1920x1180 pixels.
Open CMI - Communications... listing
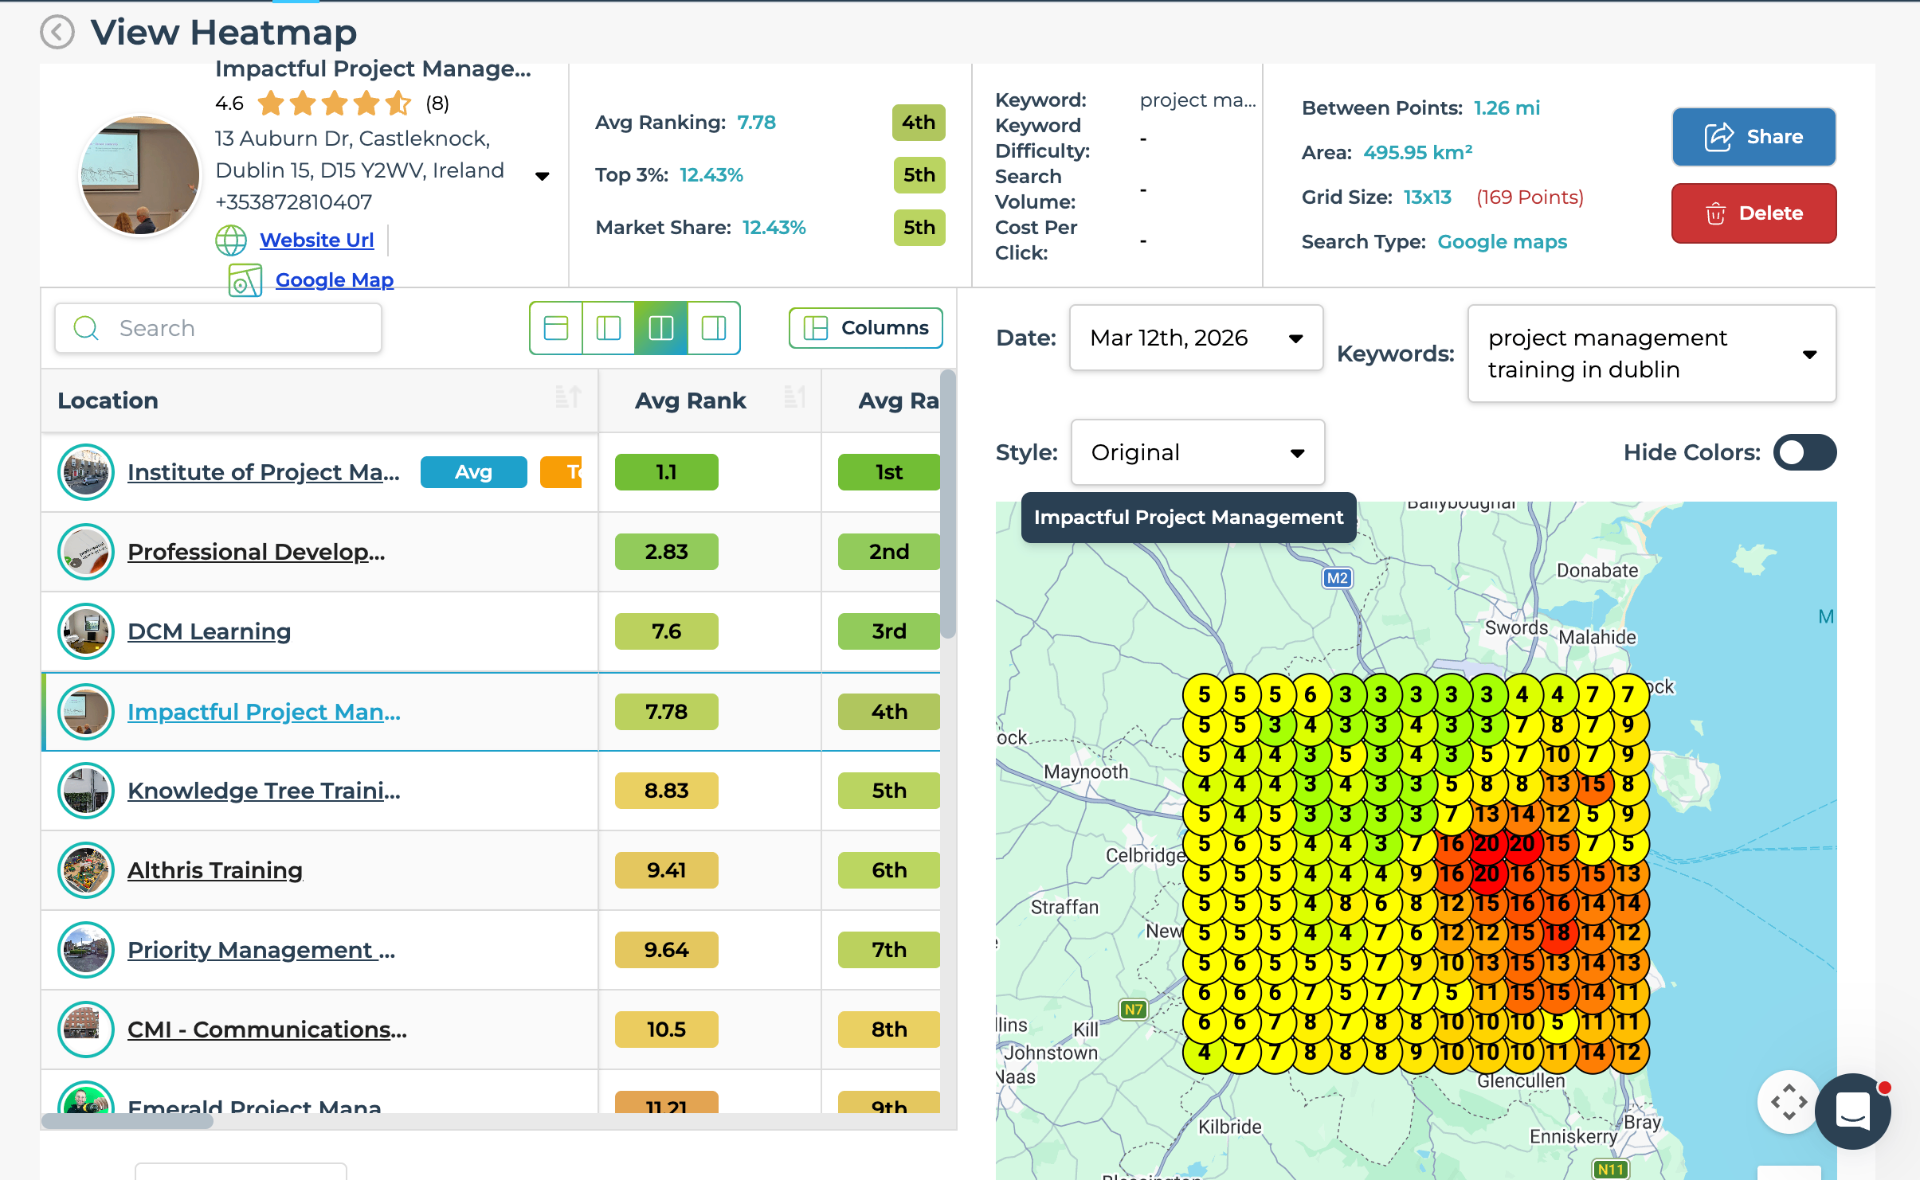[267, 1030]
